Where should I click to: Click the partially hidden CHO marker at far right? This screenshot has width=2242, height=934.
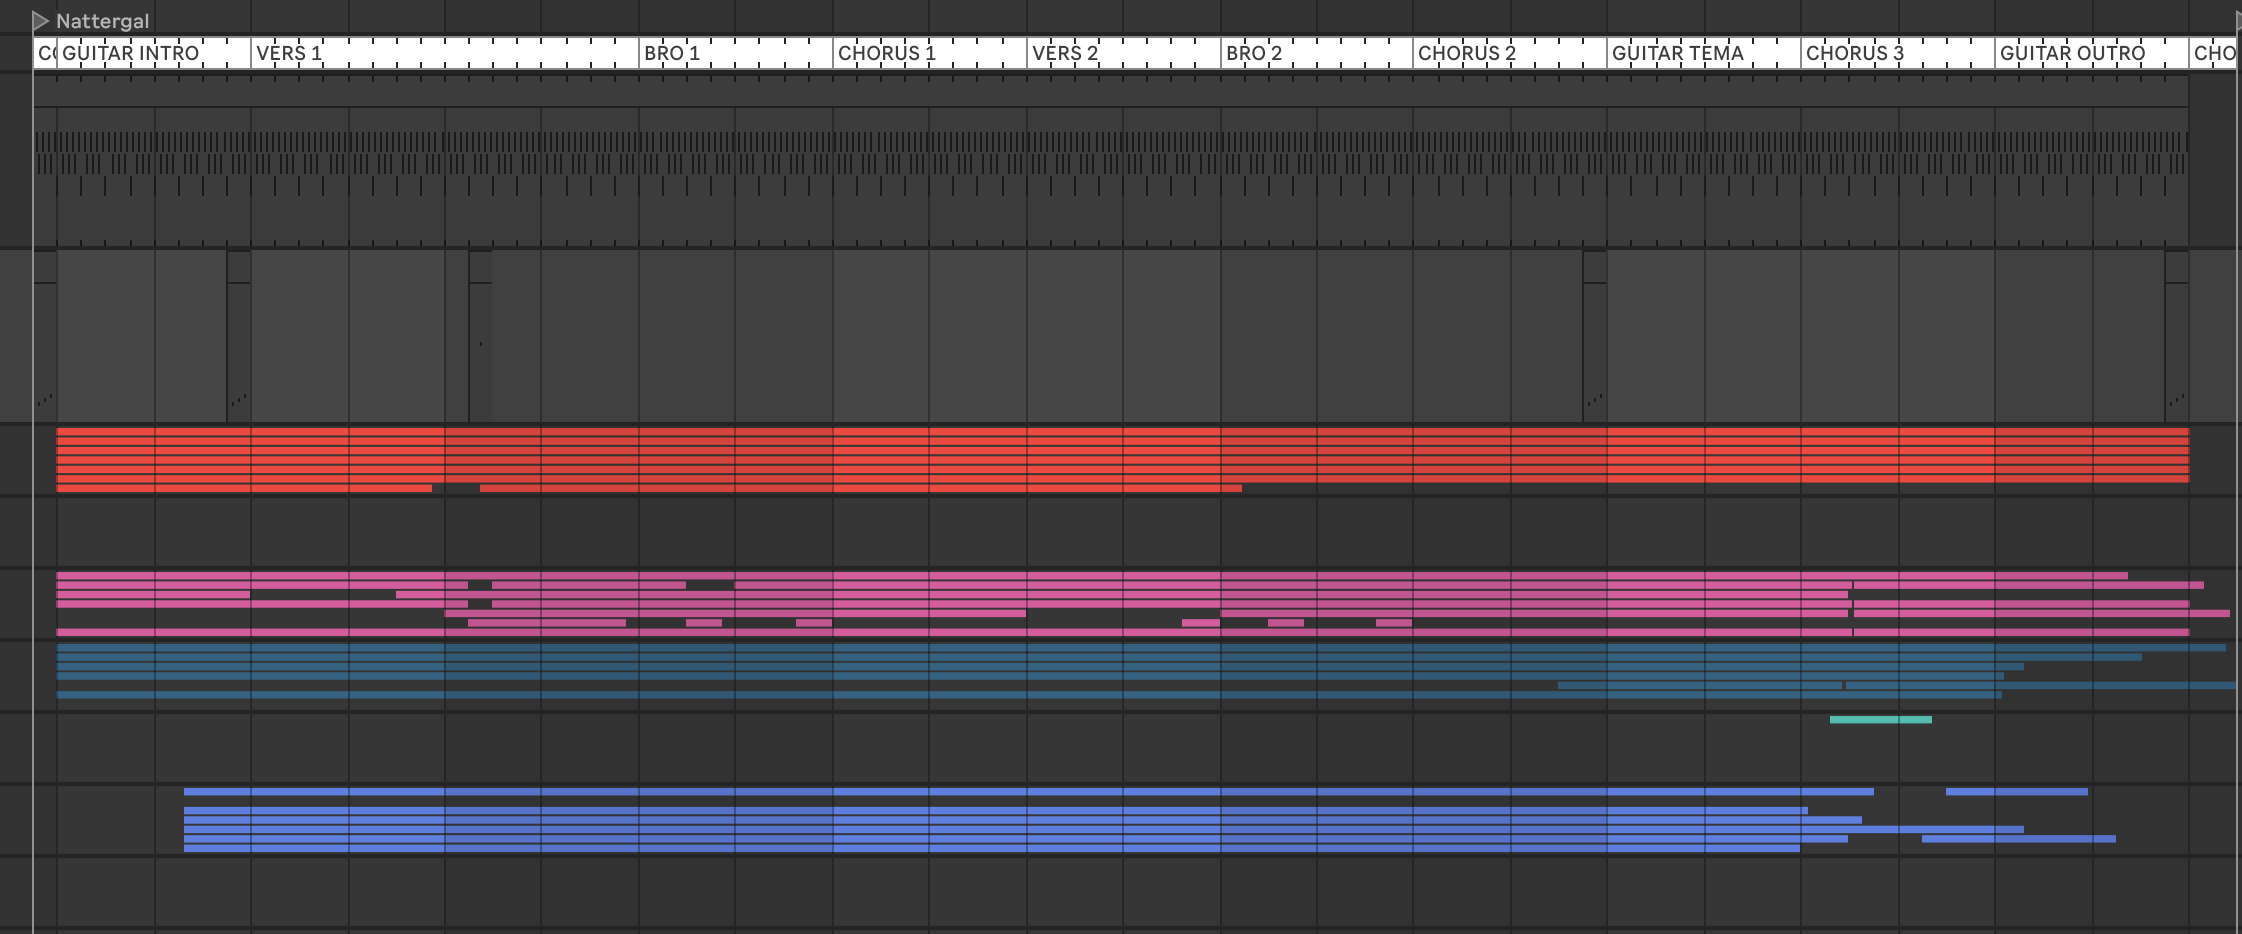(2214, 53)
